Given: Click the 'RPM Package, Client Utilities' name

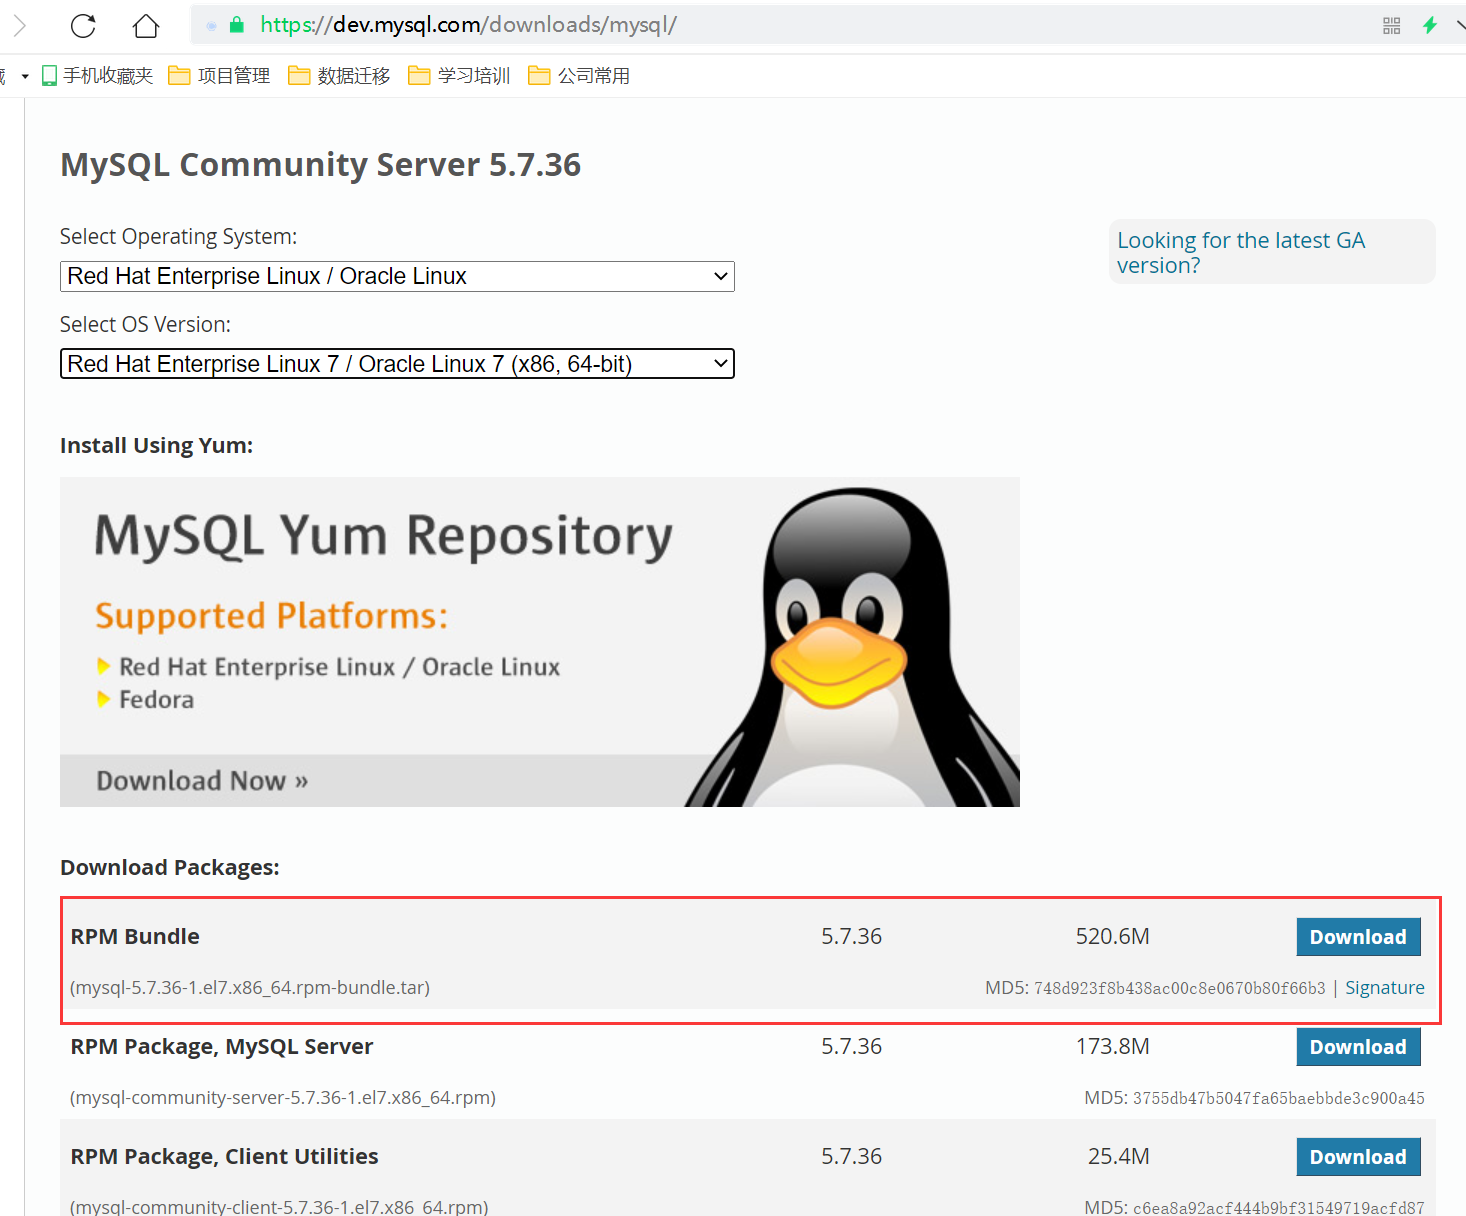Looking at the screenshot, I should click(x=224, y=1157).
